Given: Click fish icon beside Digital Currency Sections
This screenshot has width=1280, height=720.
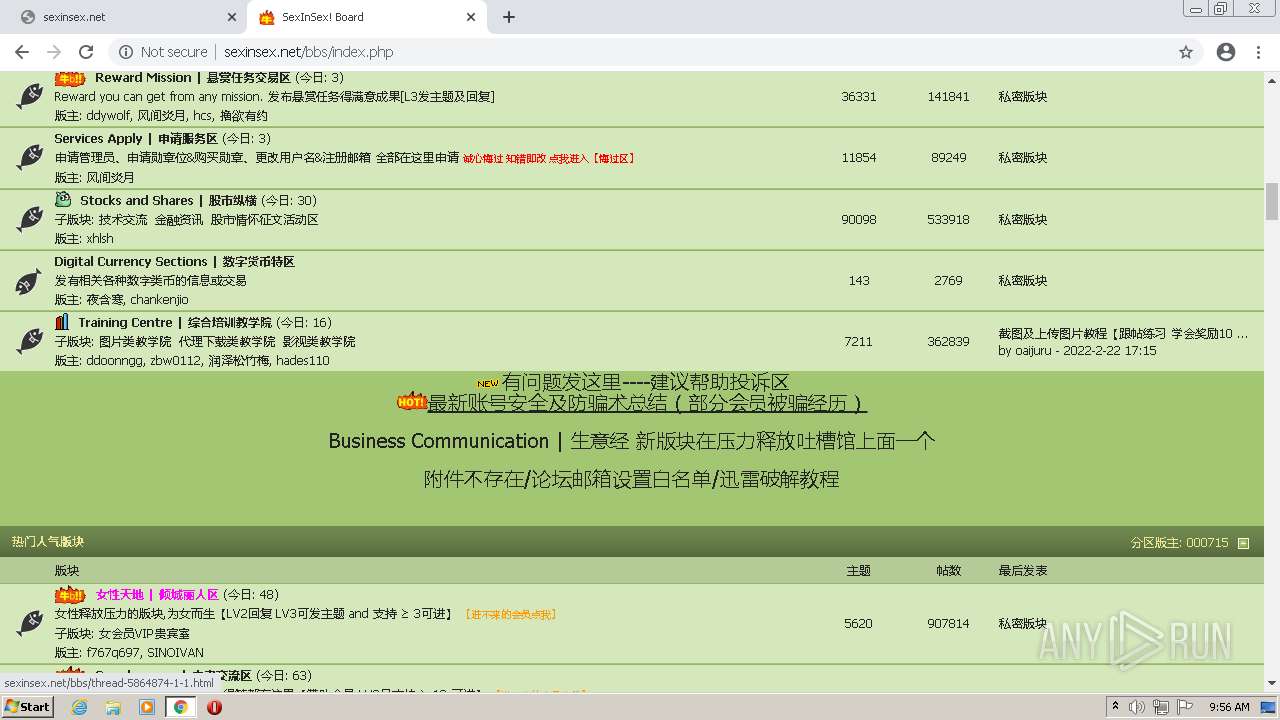Looking at the screenshot, I should [29, 281].
